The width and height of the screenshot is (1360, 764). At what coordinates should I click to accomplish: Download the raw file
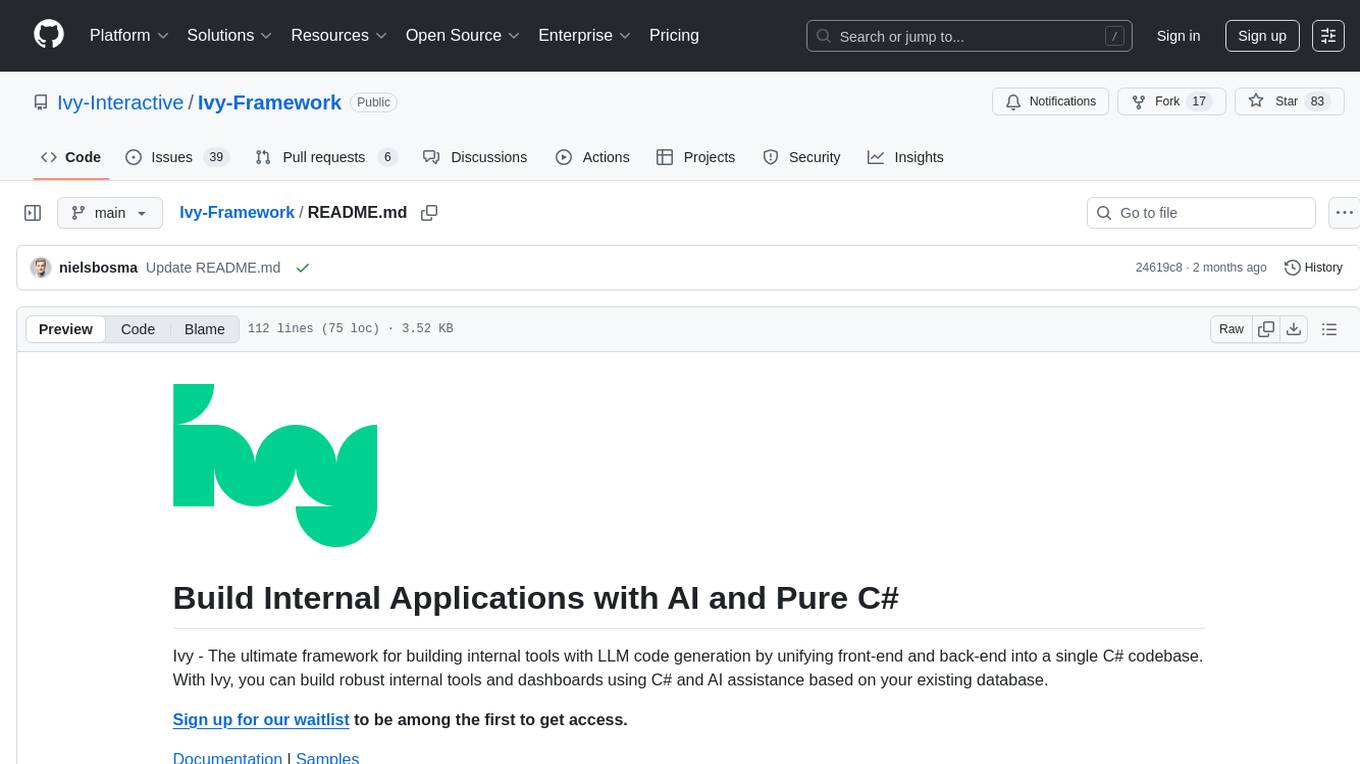(x=1294, y=329)
